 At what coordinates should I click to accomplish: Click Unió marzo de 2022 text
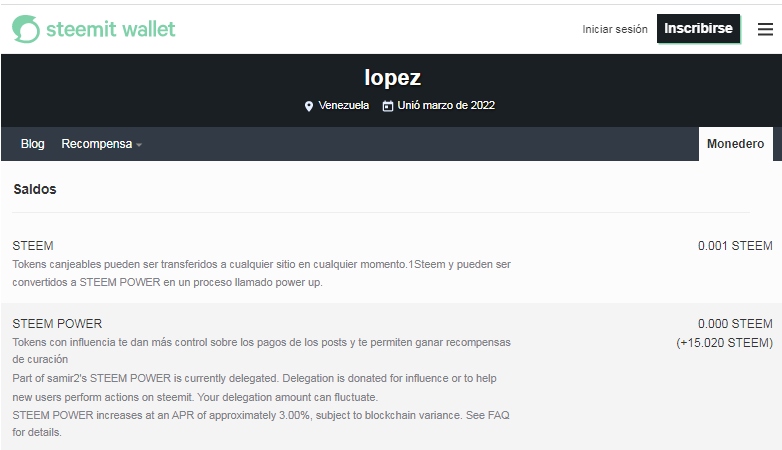446,105
